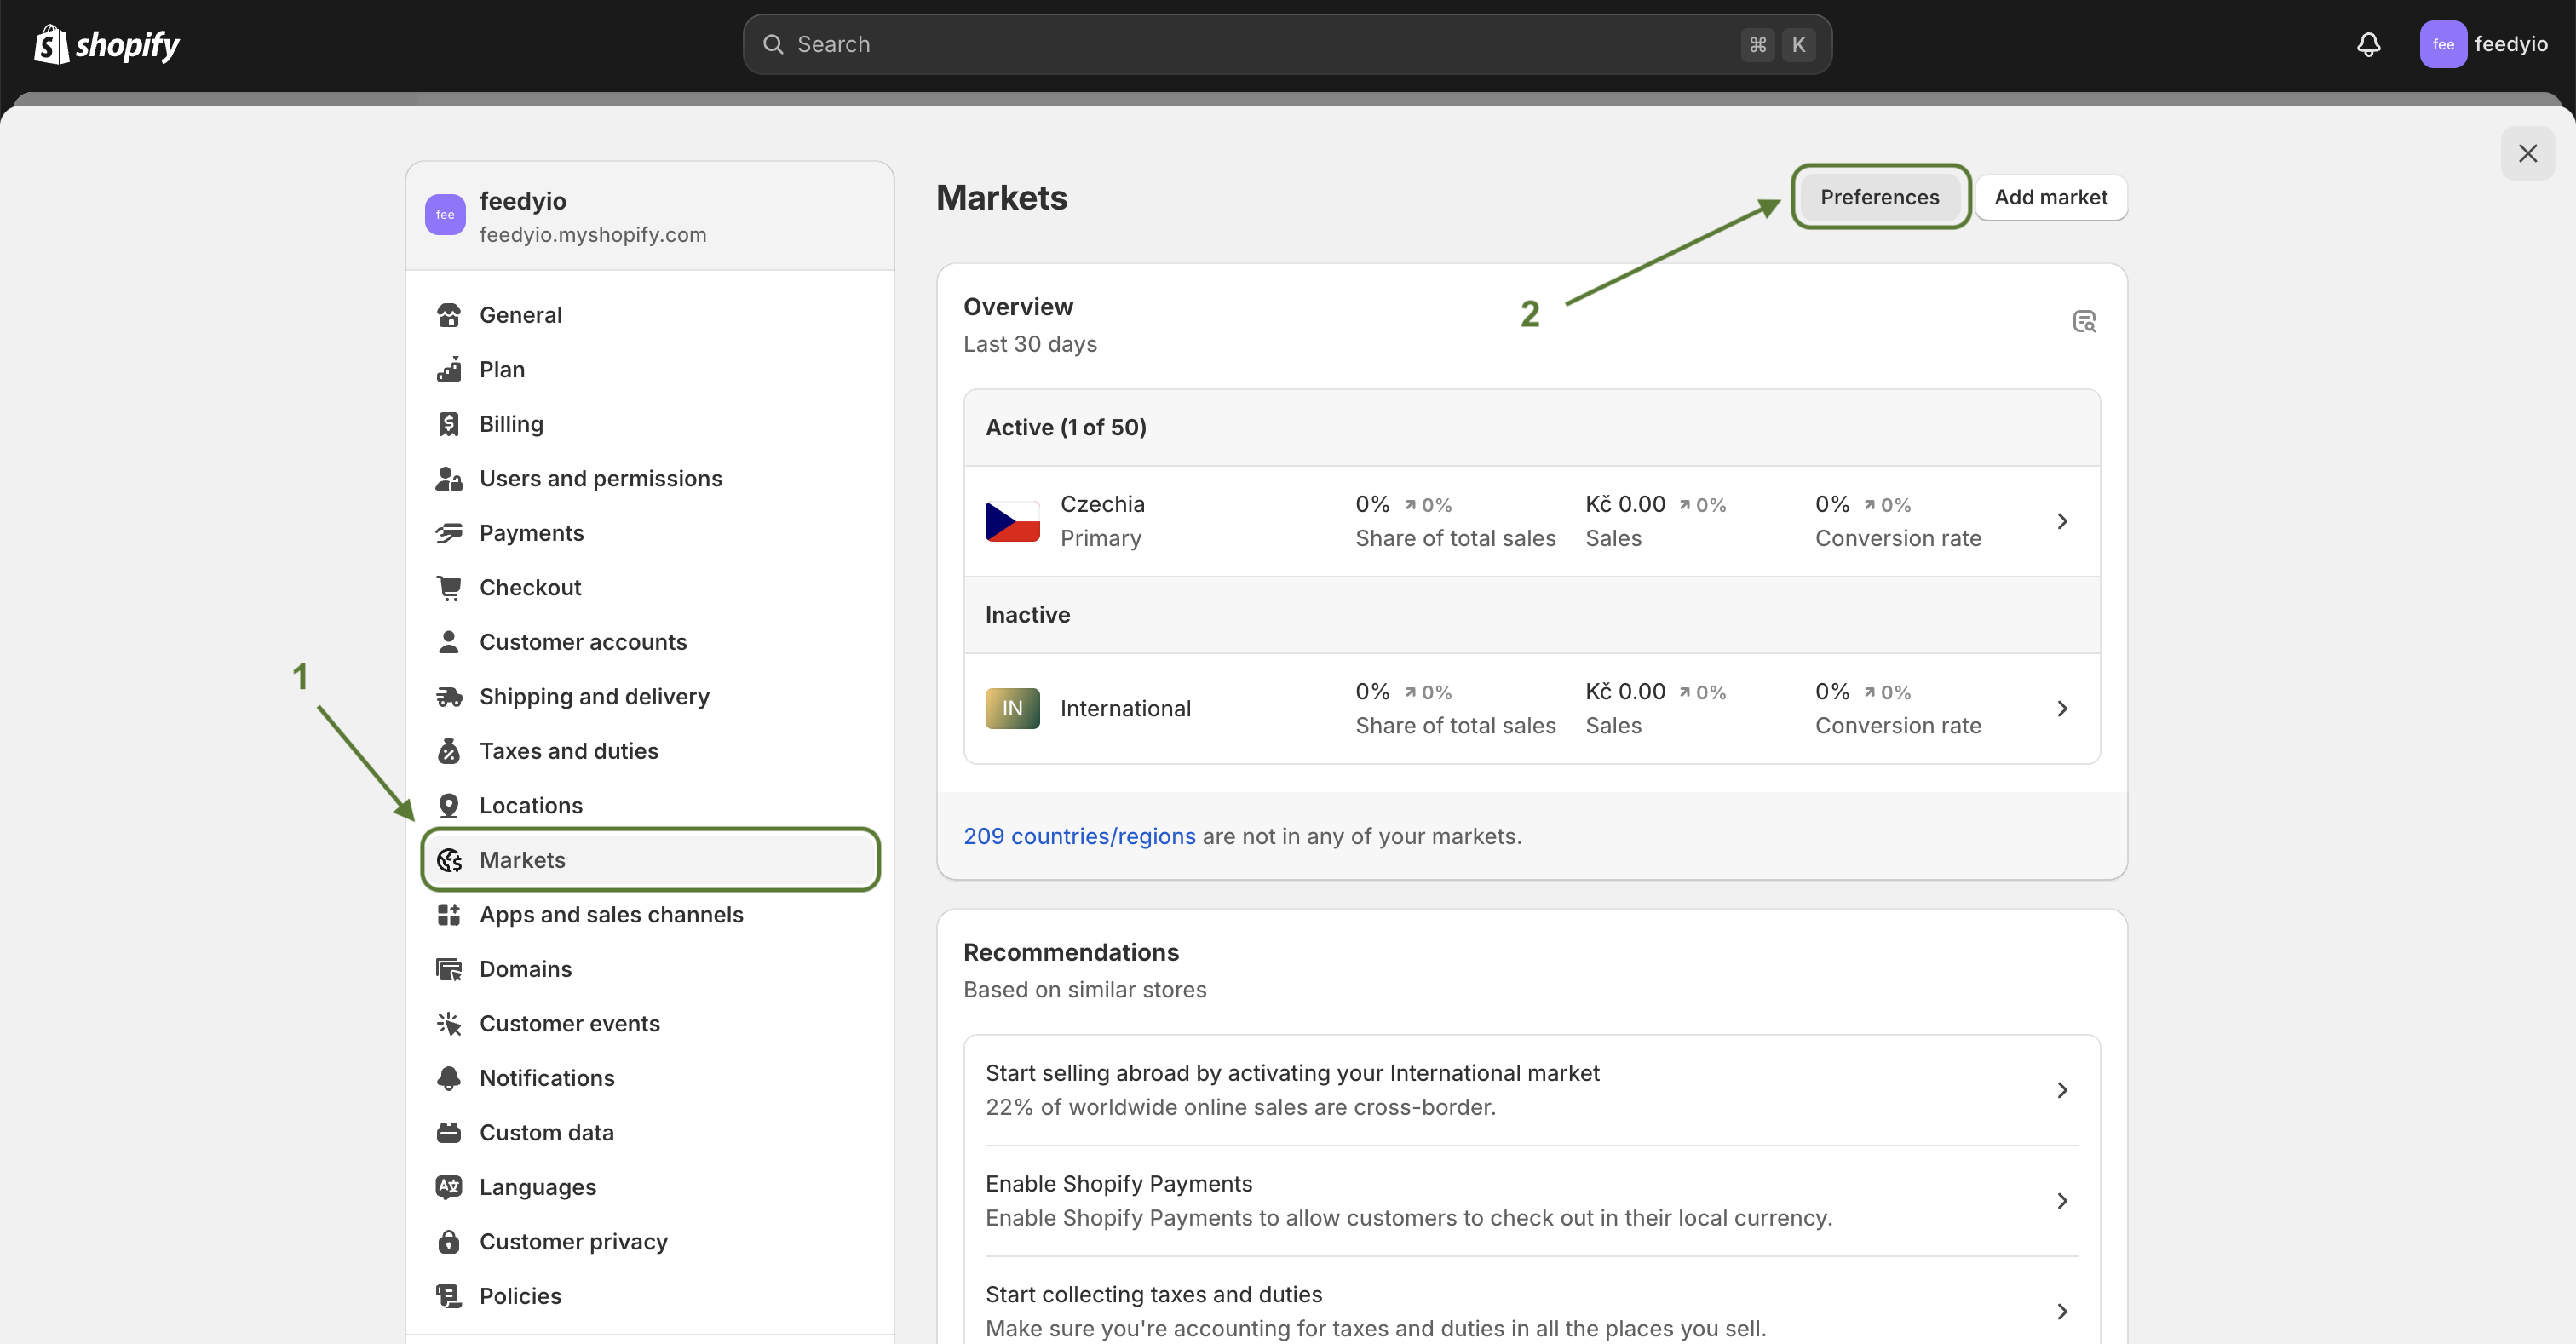2576x1344 pixels.
Task: Open the Enable Shopify Payments chevron
Action: (x=2062, y=1200)
